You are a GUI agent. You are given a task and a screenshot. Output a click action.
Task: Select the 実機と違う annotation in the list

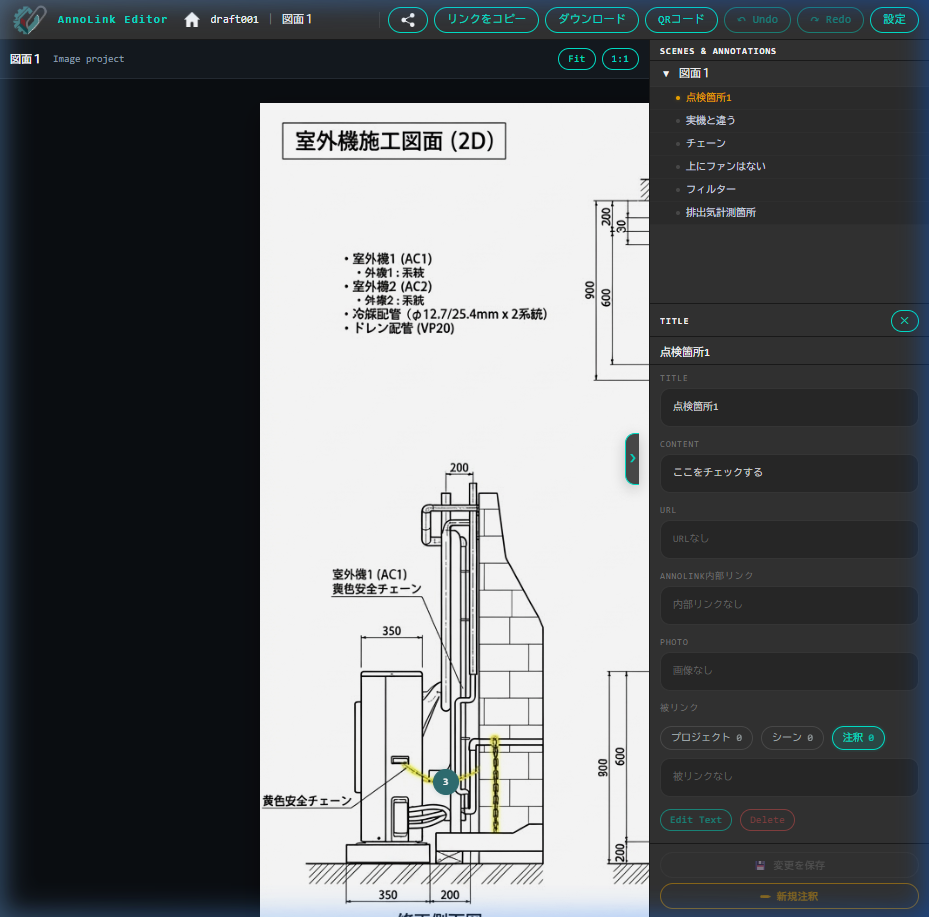pos(712,120)
